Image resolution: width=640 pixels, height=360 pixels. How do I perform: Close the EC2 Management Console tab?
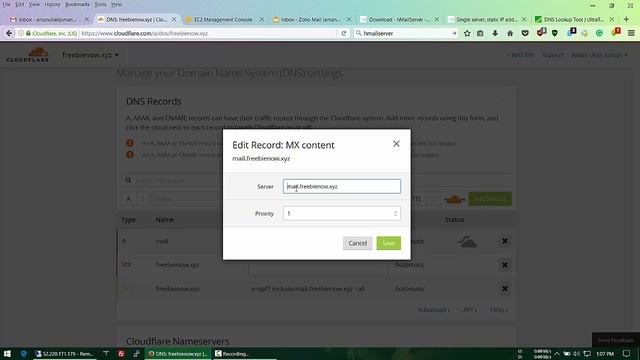[x=262, y=19]
